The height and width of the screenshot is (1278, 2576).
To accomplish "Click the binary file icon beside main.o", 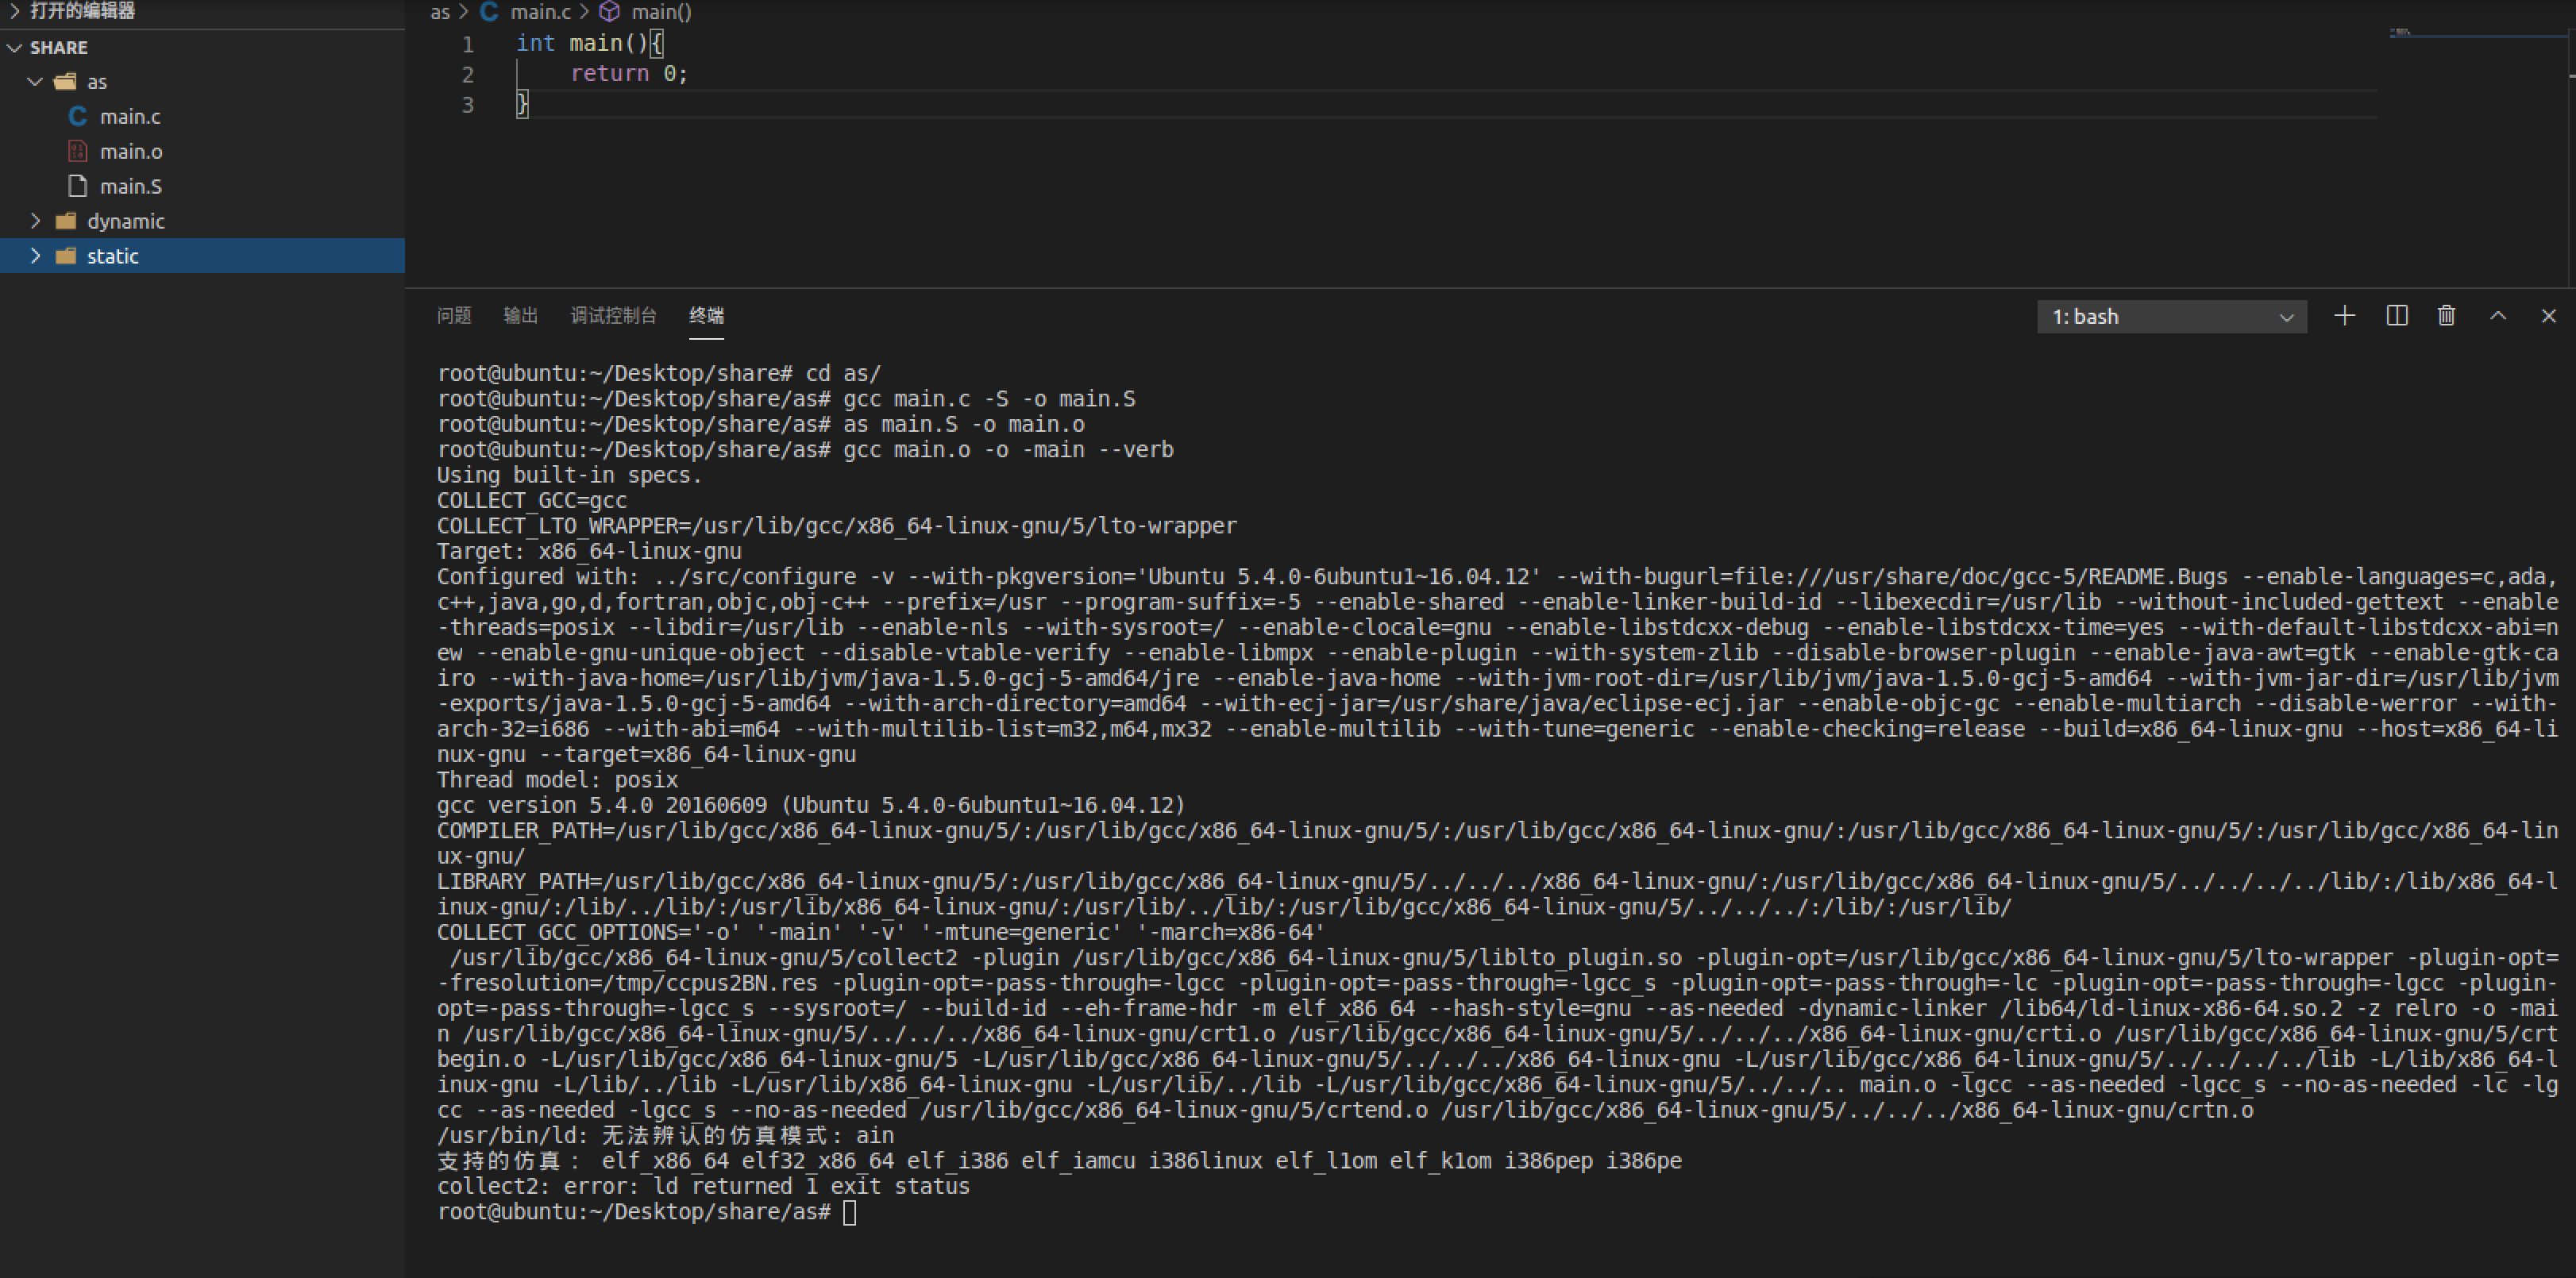I will click(77, 152).
